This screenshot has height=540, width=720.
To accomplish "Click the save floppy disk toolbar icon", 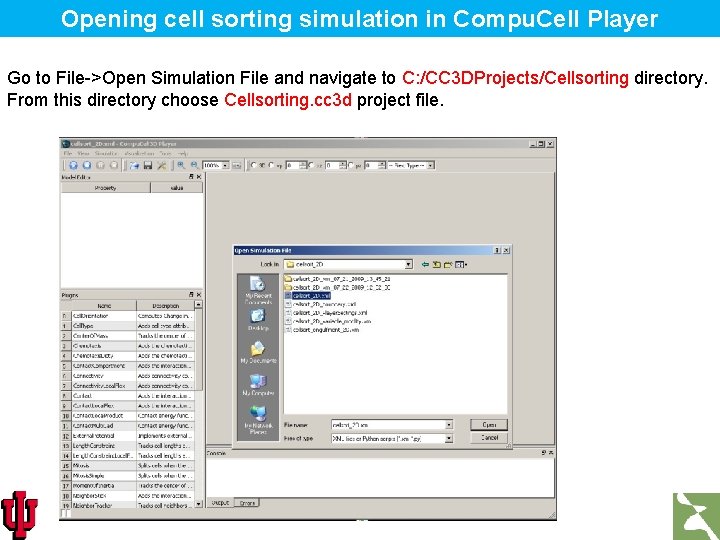I will pyautogui.click(x=148, y=165).
